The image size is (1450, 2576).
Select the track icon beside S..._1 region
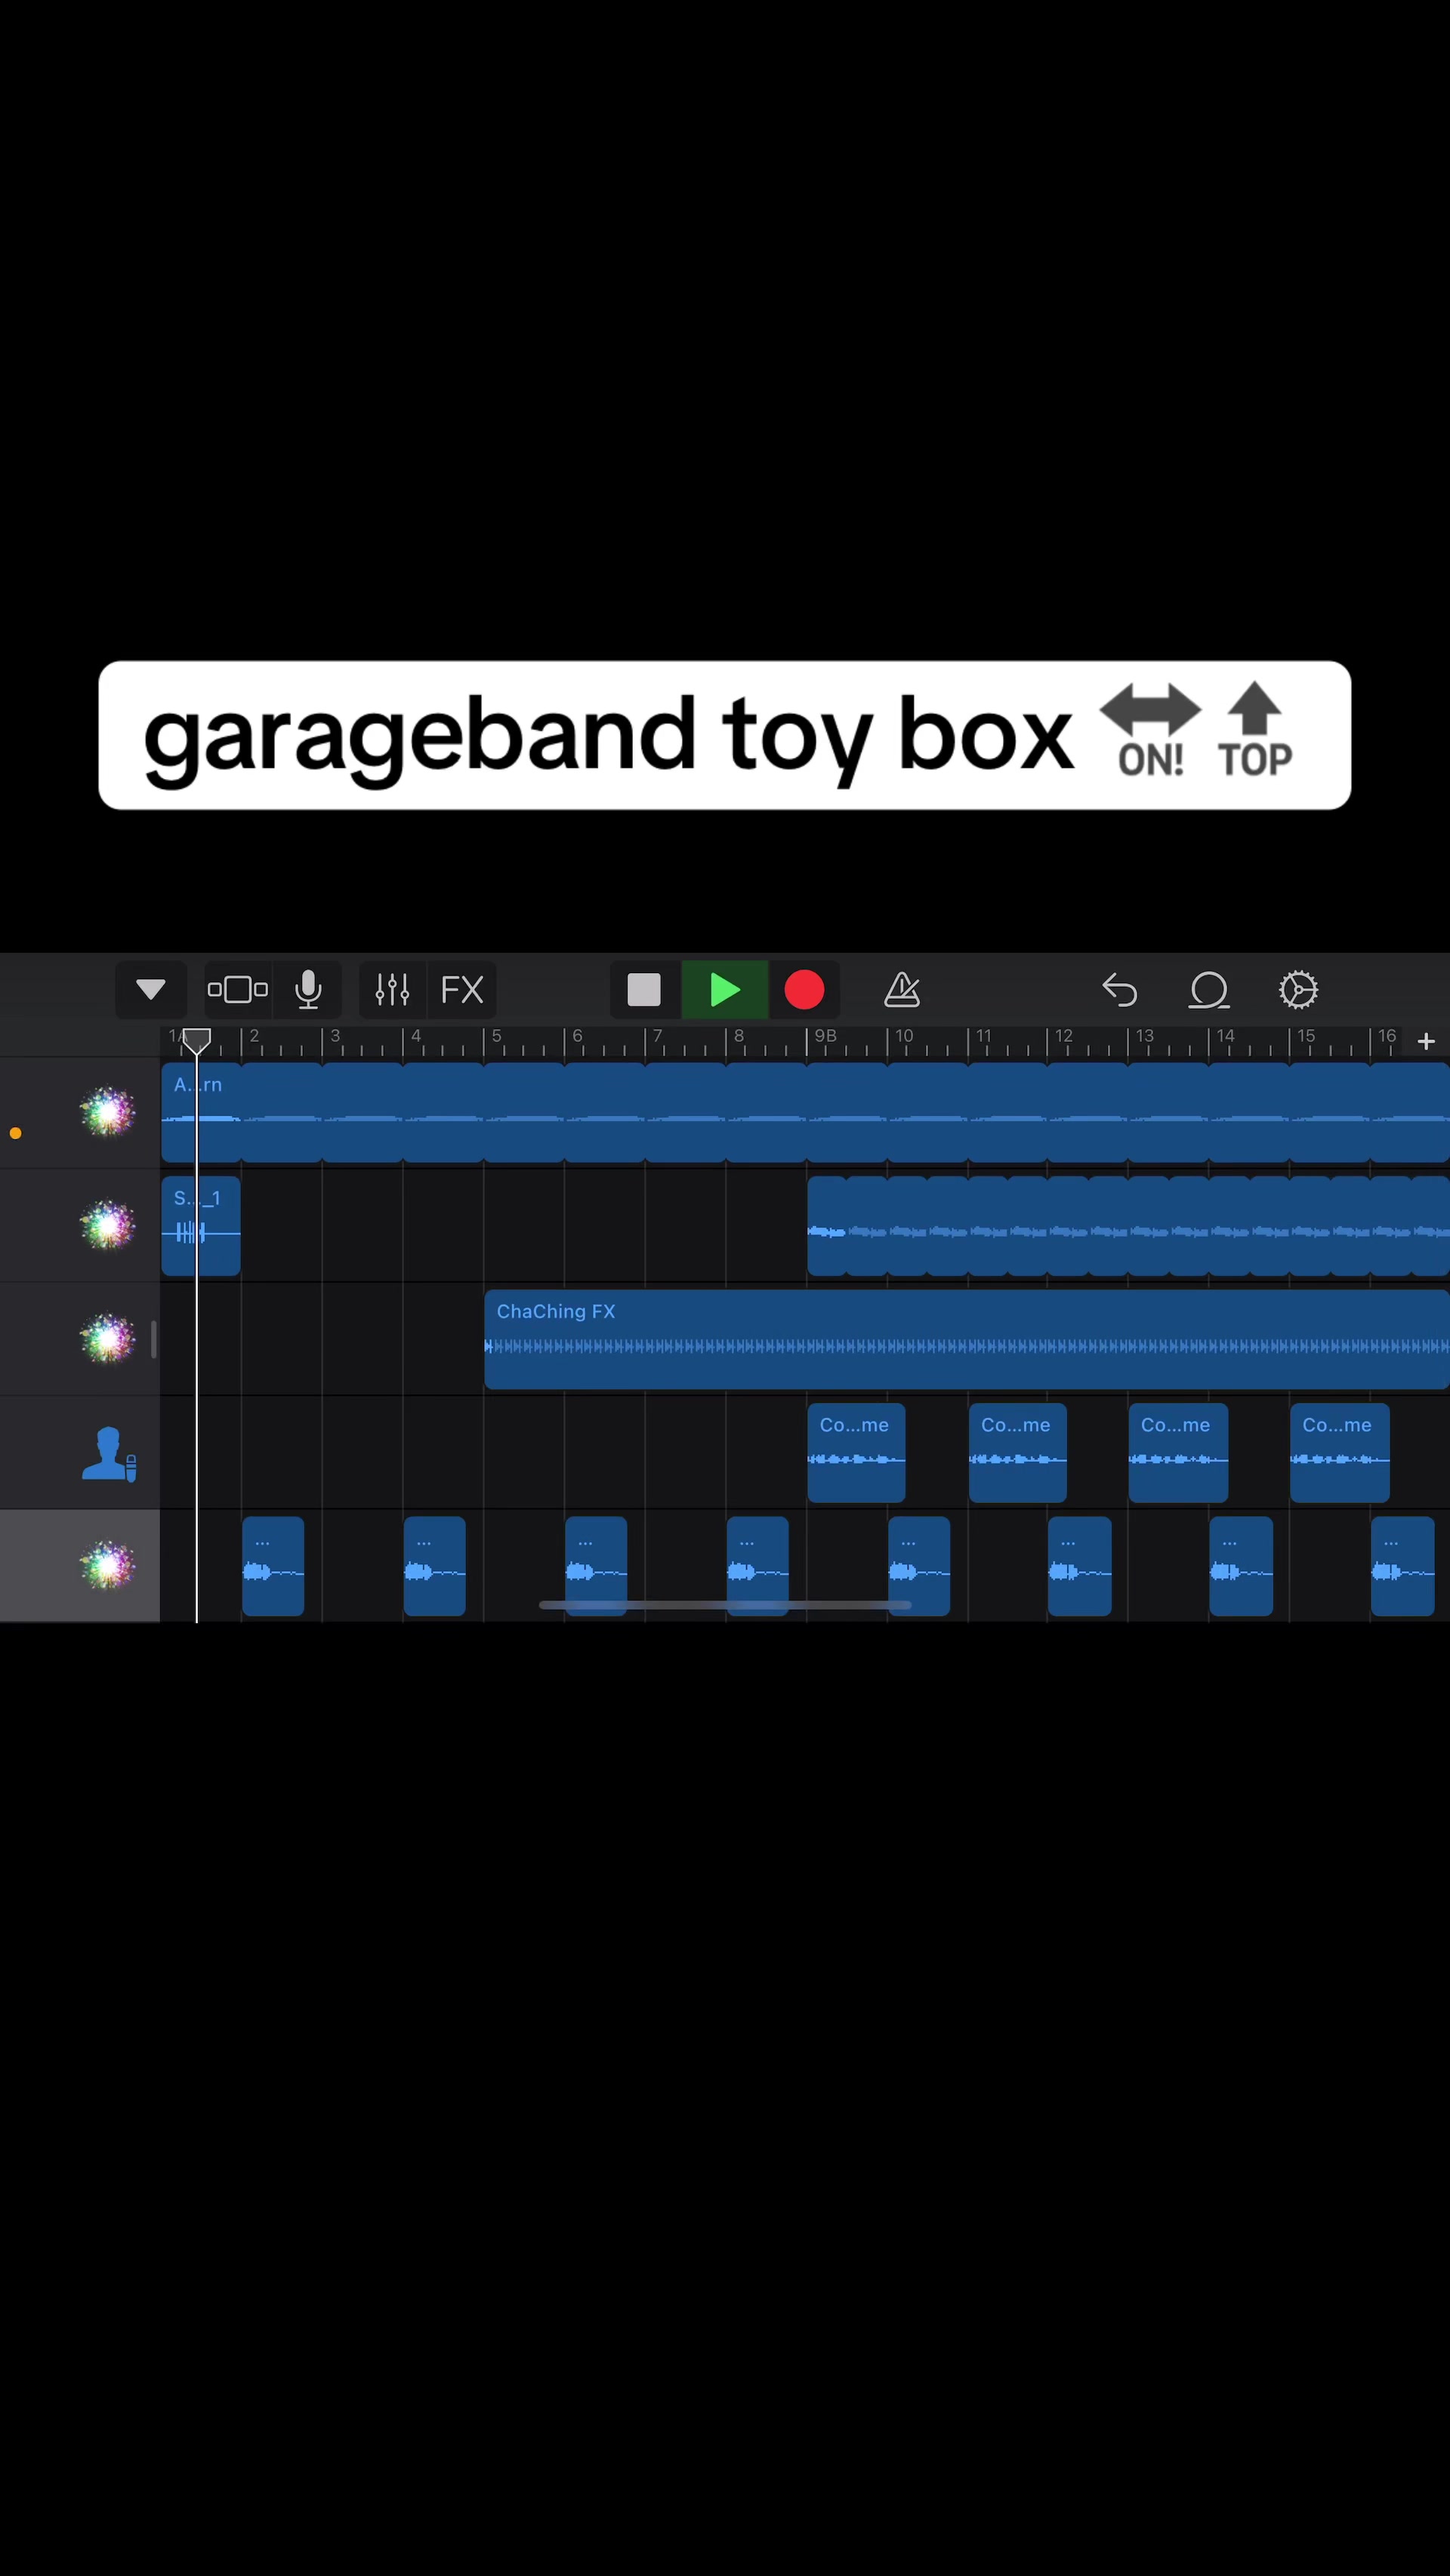(107, 1225)
